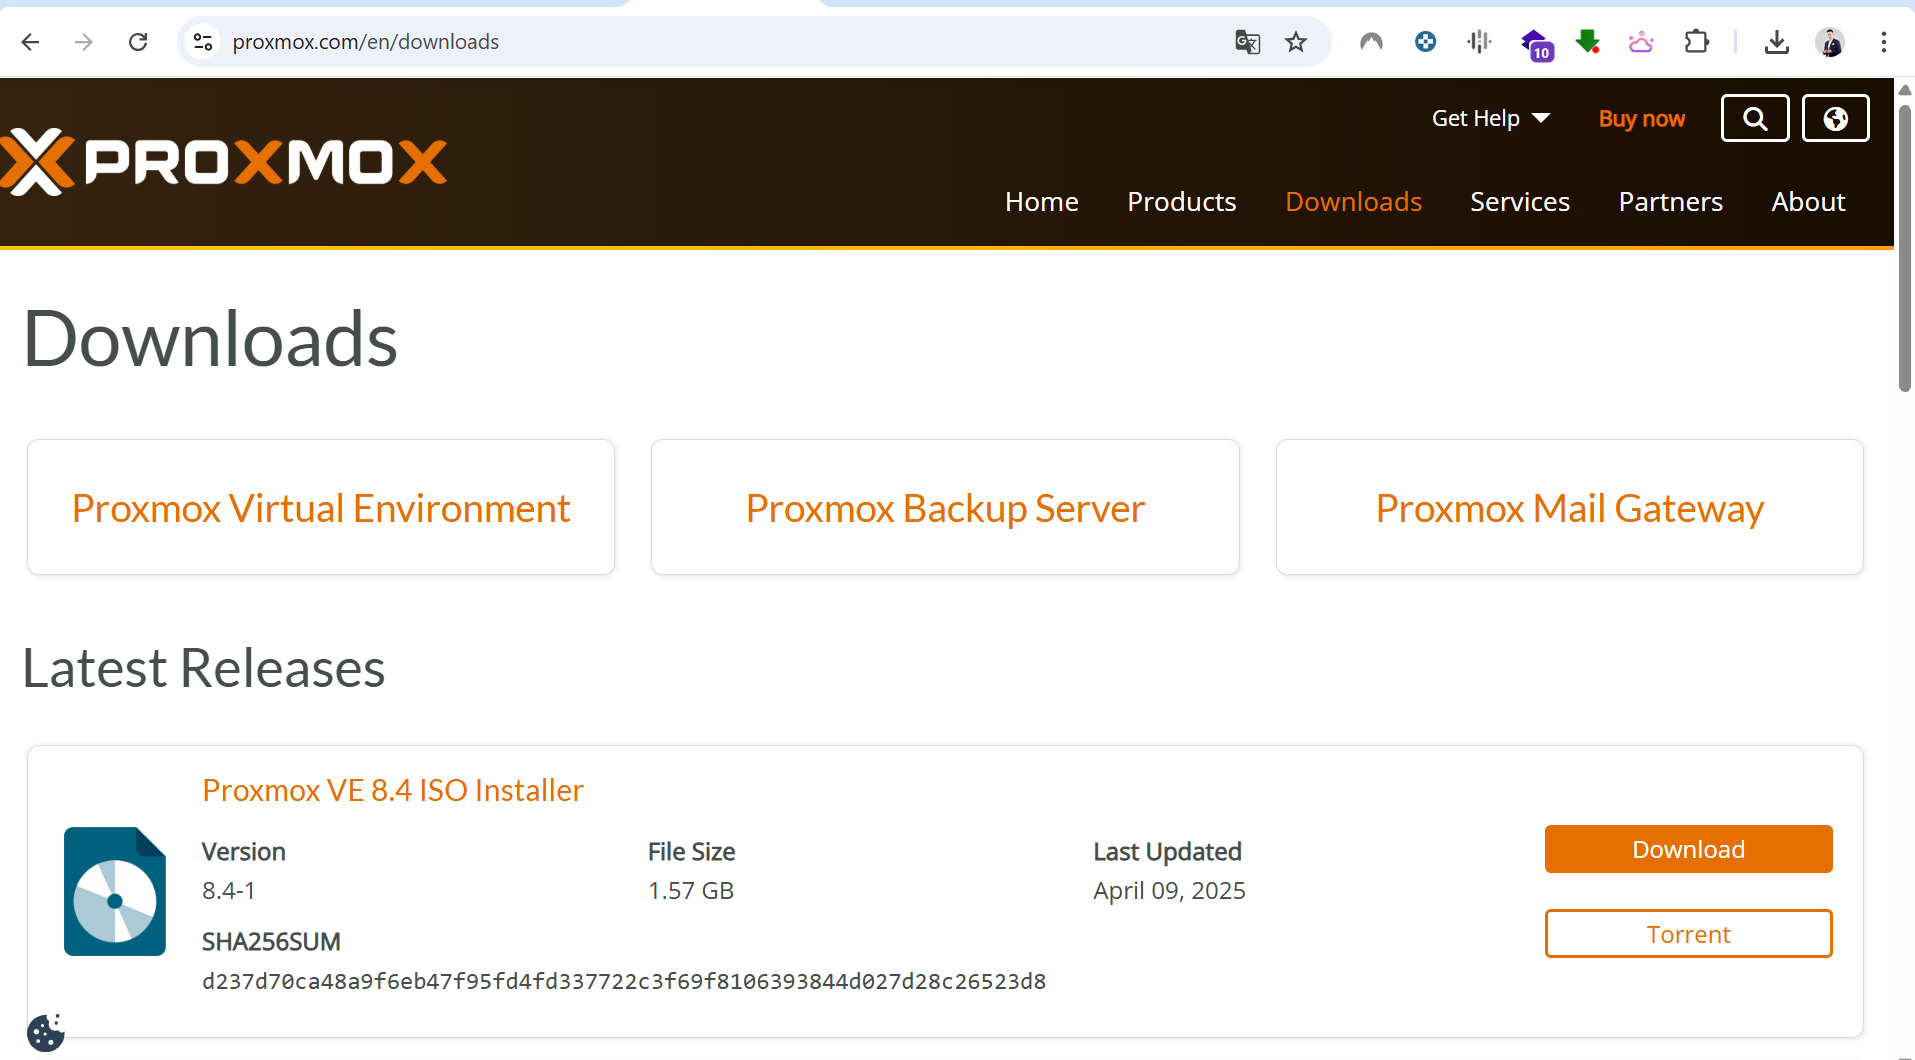Click the page vertical scrollbar thumb
The height and width of the screenshot is (1060, 1915).
point(1904,250)
